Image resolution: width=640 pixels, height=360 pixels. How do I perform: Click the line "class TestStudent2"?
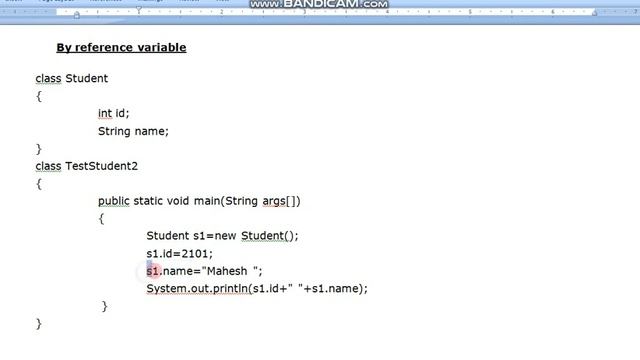point(87,166)
